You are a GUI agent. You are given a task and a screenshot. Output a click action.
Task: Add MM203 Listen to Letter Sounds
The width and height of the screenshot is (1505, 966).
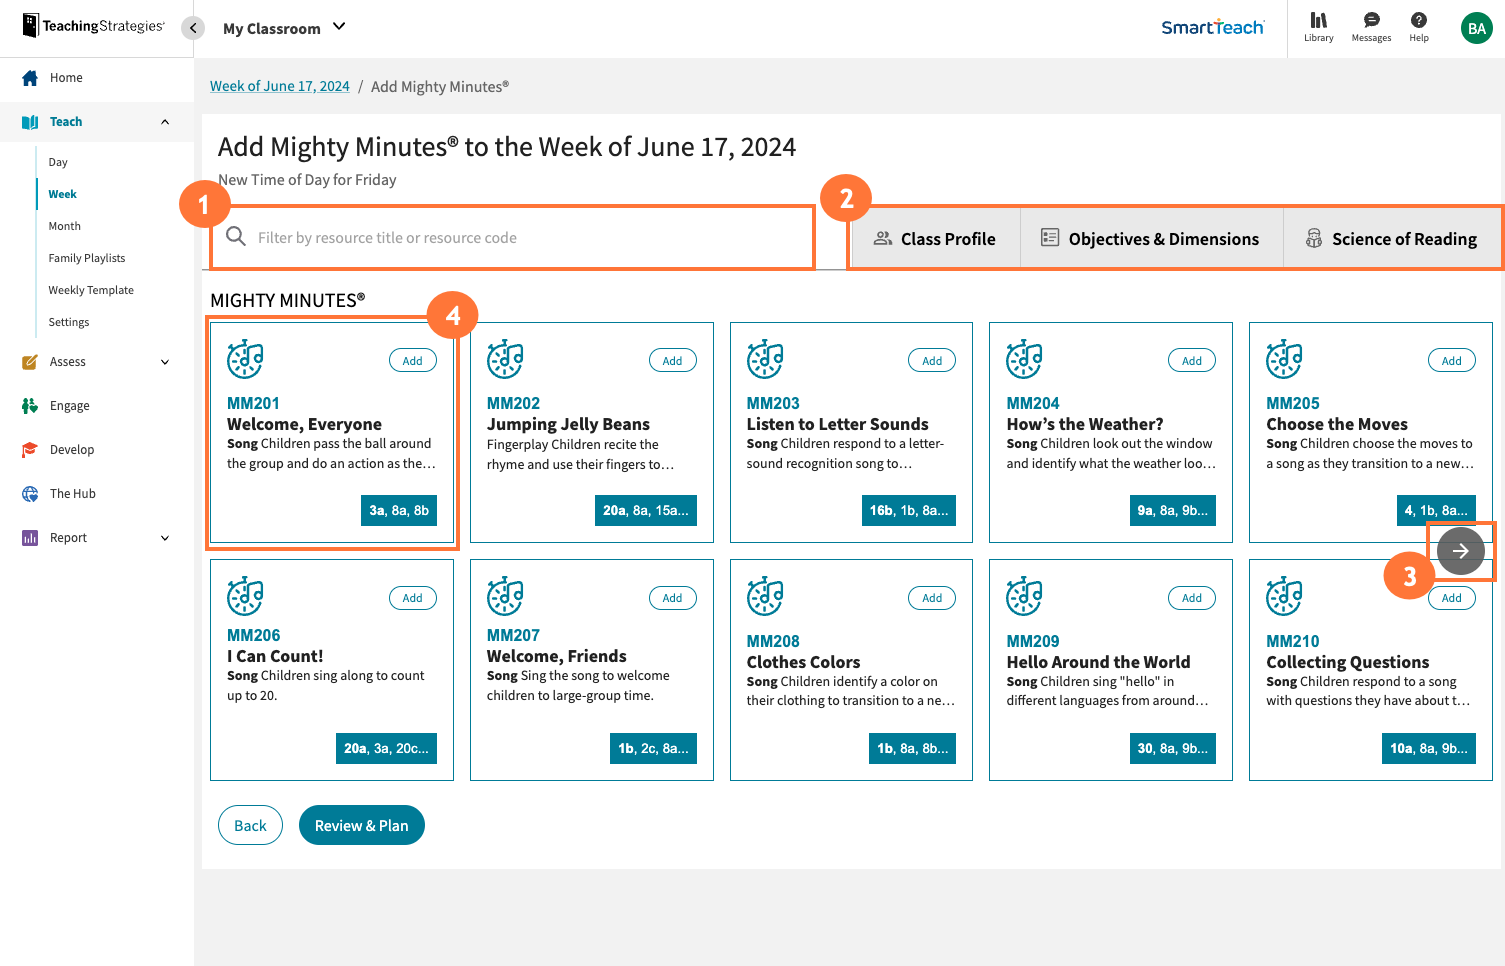coord(931,361)
